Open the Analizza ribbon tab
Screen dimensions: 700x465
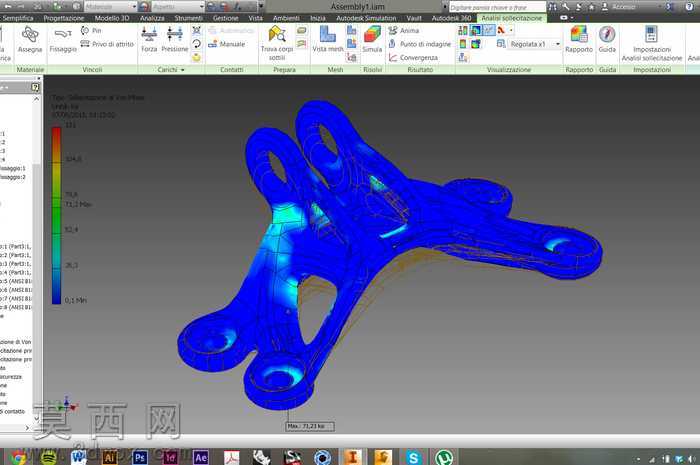(x=152, y=18)
